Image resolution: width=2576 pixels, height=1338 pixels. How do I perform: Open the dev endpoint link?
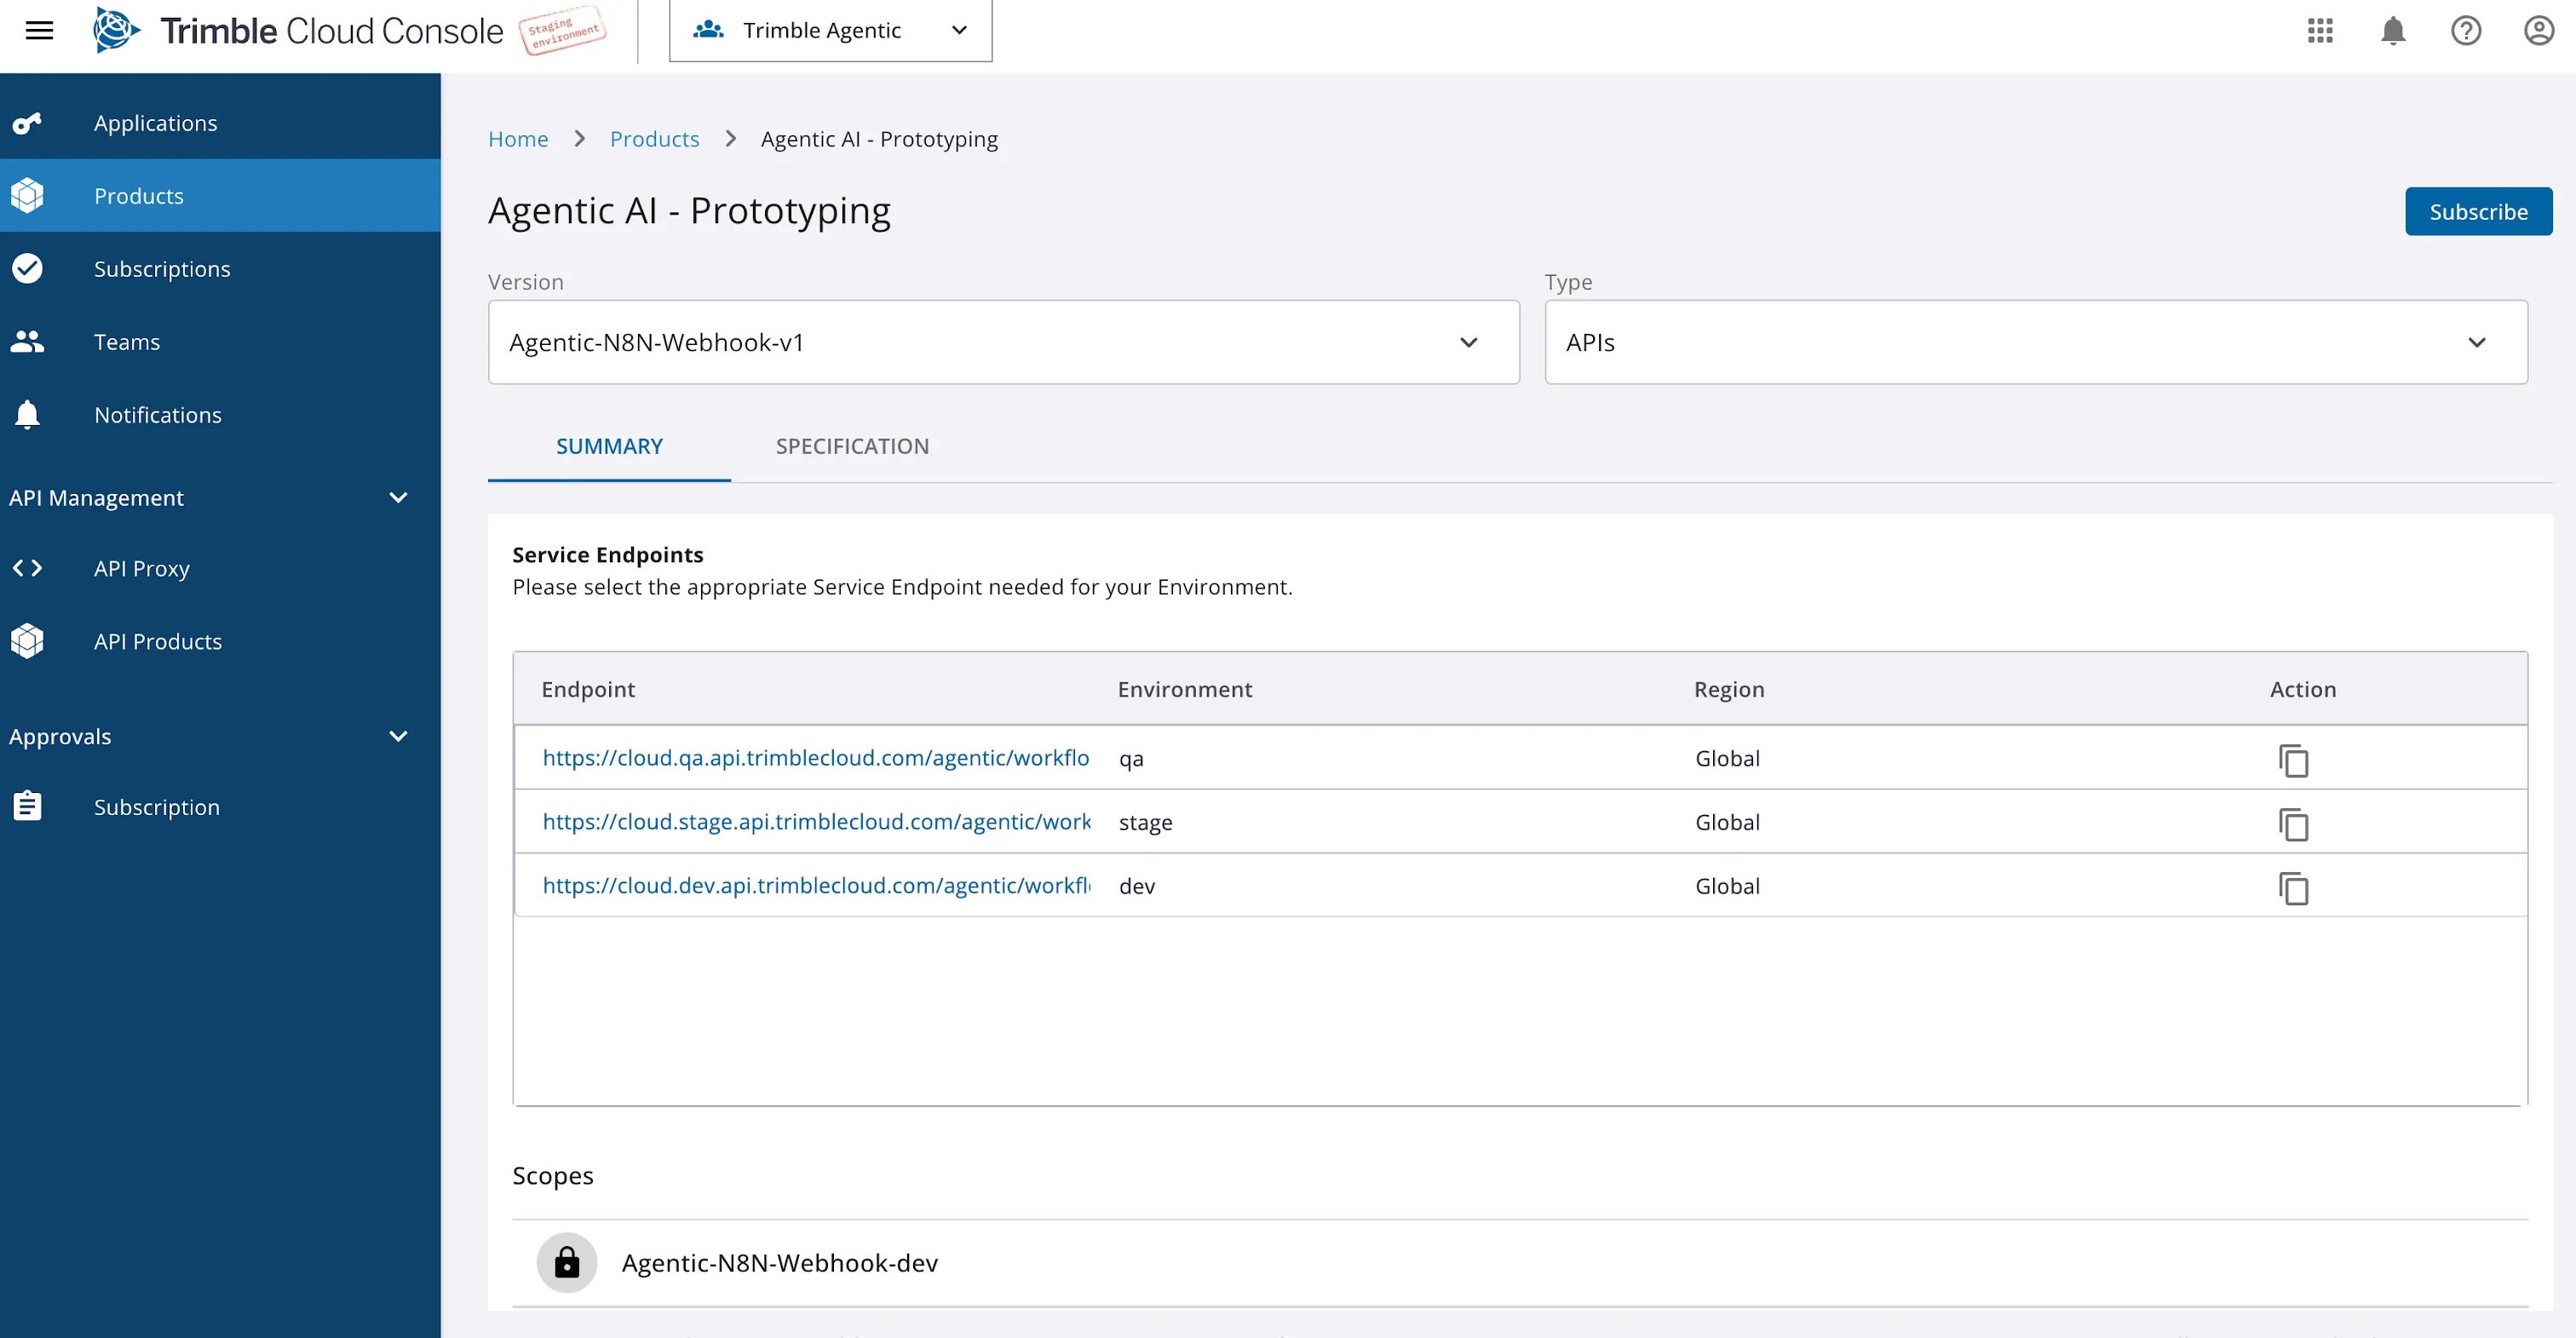(x=816, y=886)
